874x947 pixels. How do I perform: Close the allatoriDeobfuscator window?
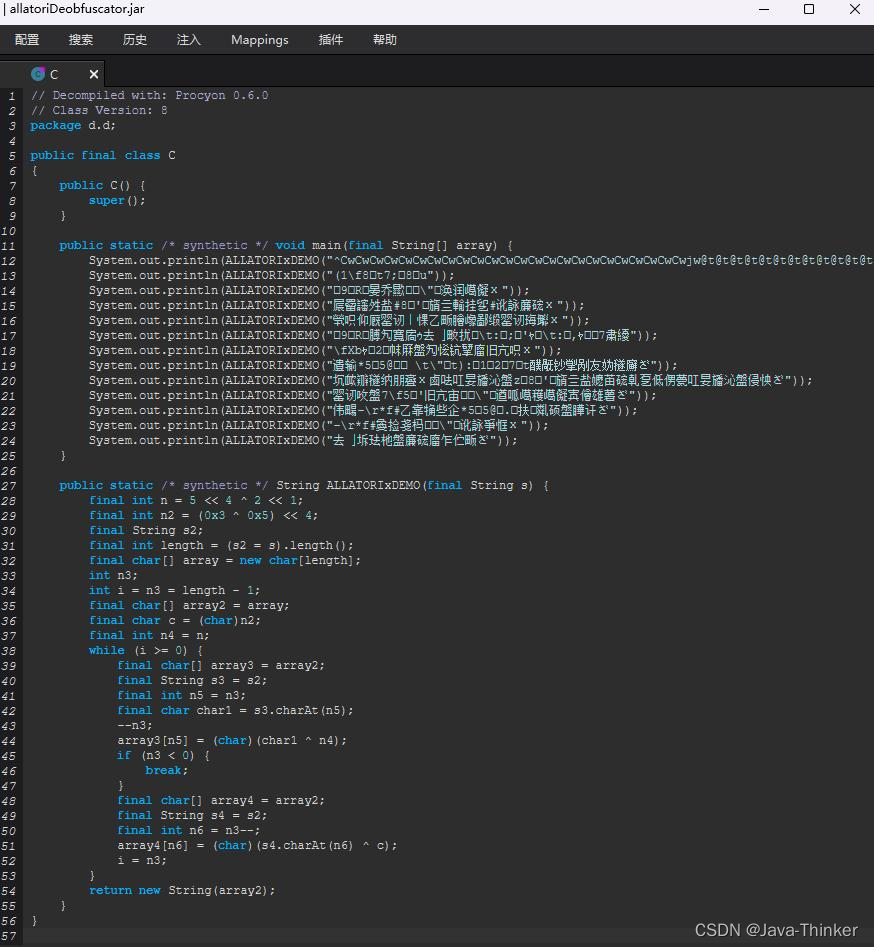(855, 9)
